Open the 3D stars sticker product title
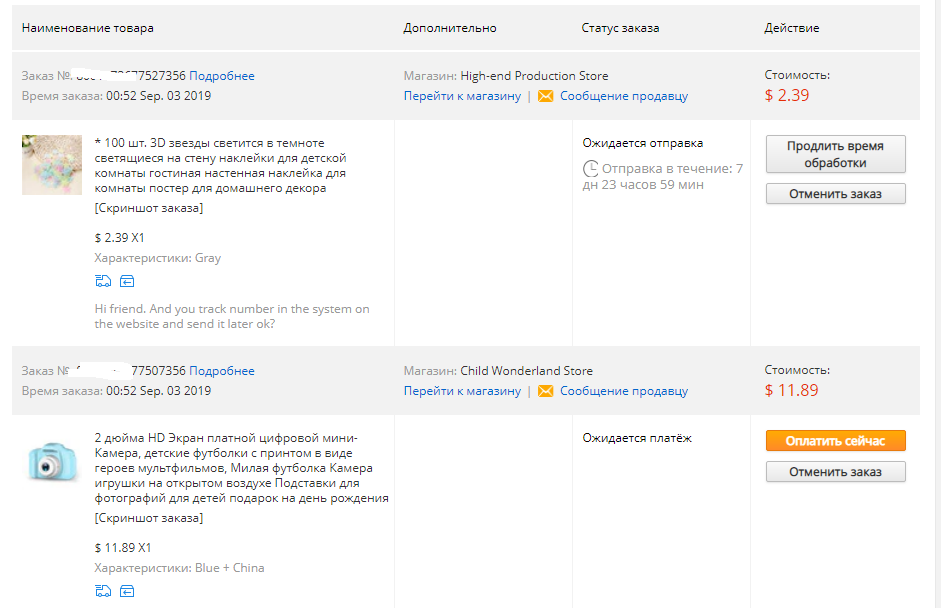 pyautogui.click(x=220, y=166)
